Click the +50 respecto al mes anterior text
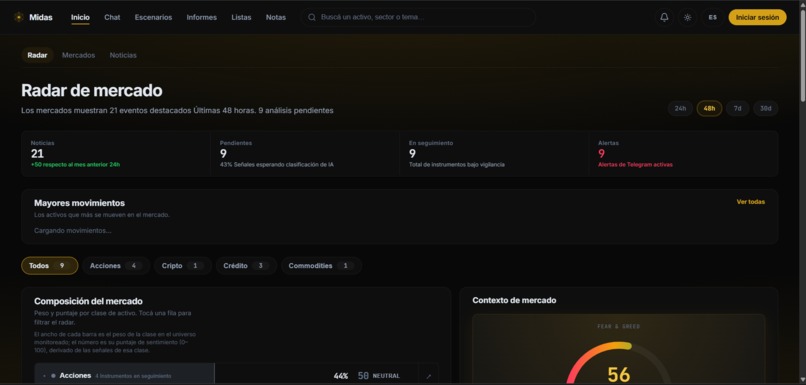The height and width of the screenshot is (385, 806). click(75, 164)
